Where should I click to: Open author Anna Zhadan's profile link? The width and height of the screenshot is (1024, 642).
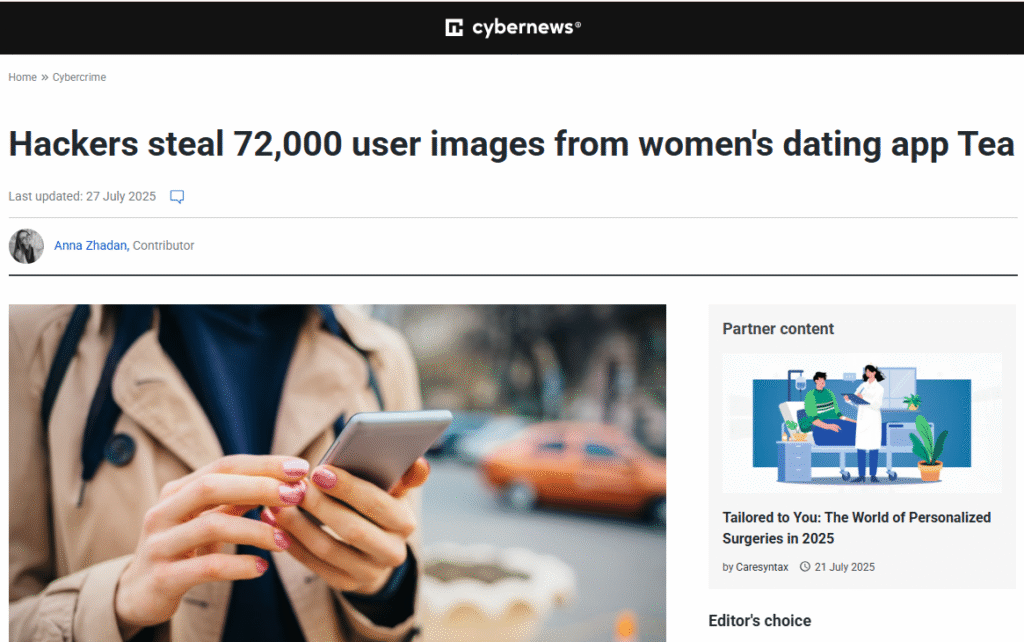(x=90, y=246)
